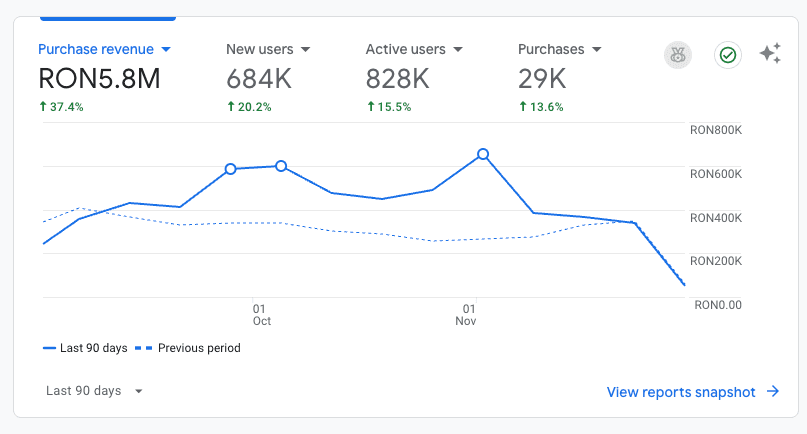Click the RON5.8M revenue value

pos(99,79)
